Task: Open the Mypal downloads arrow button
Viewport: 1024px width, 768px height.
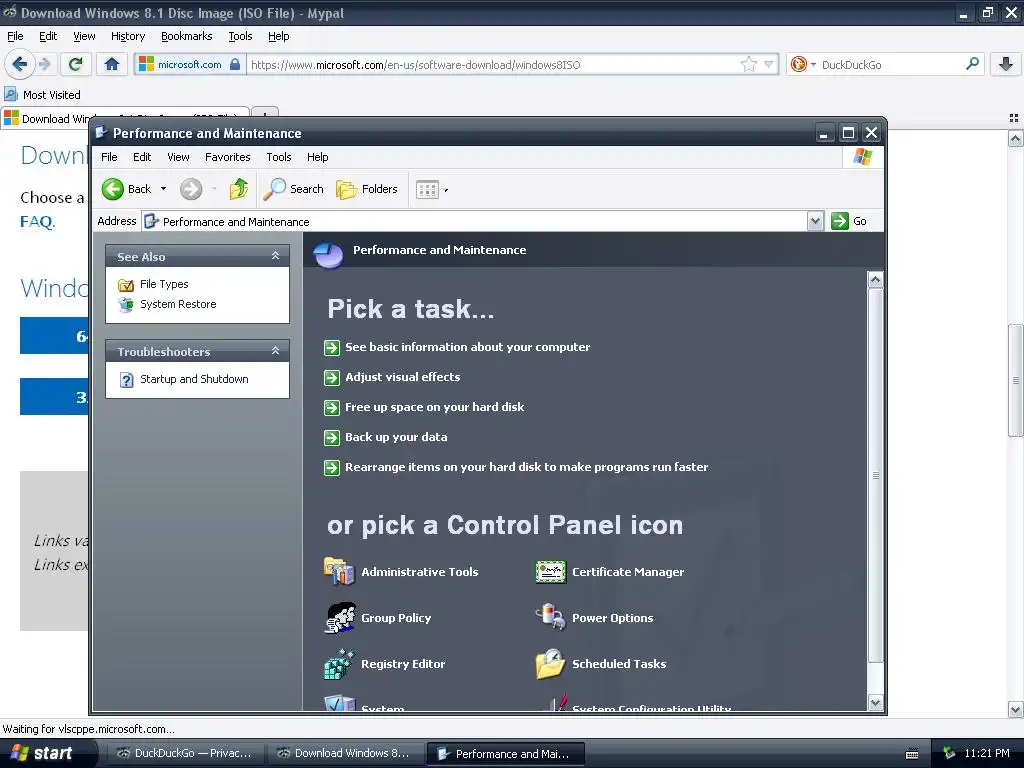Action: tap(1006, 64)
